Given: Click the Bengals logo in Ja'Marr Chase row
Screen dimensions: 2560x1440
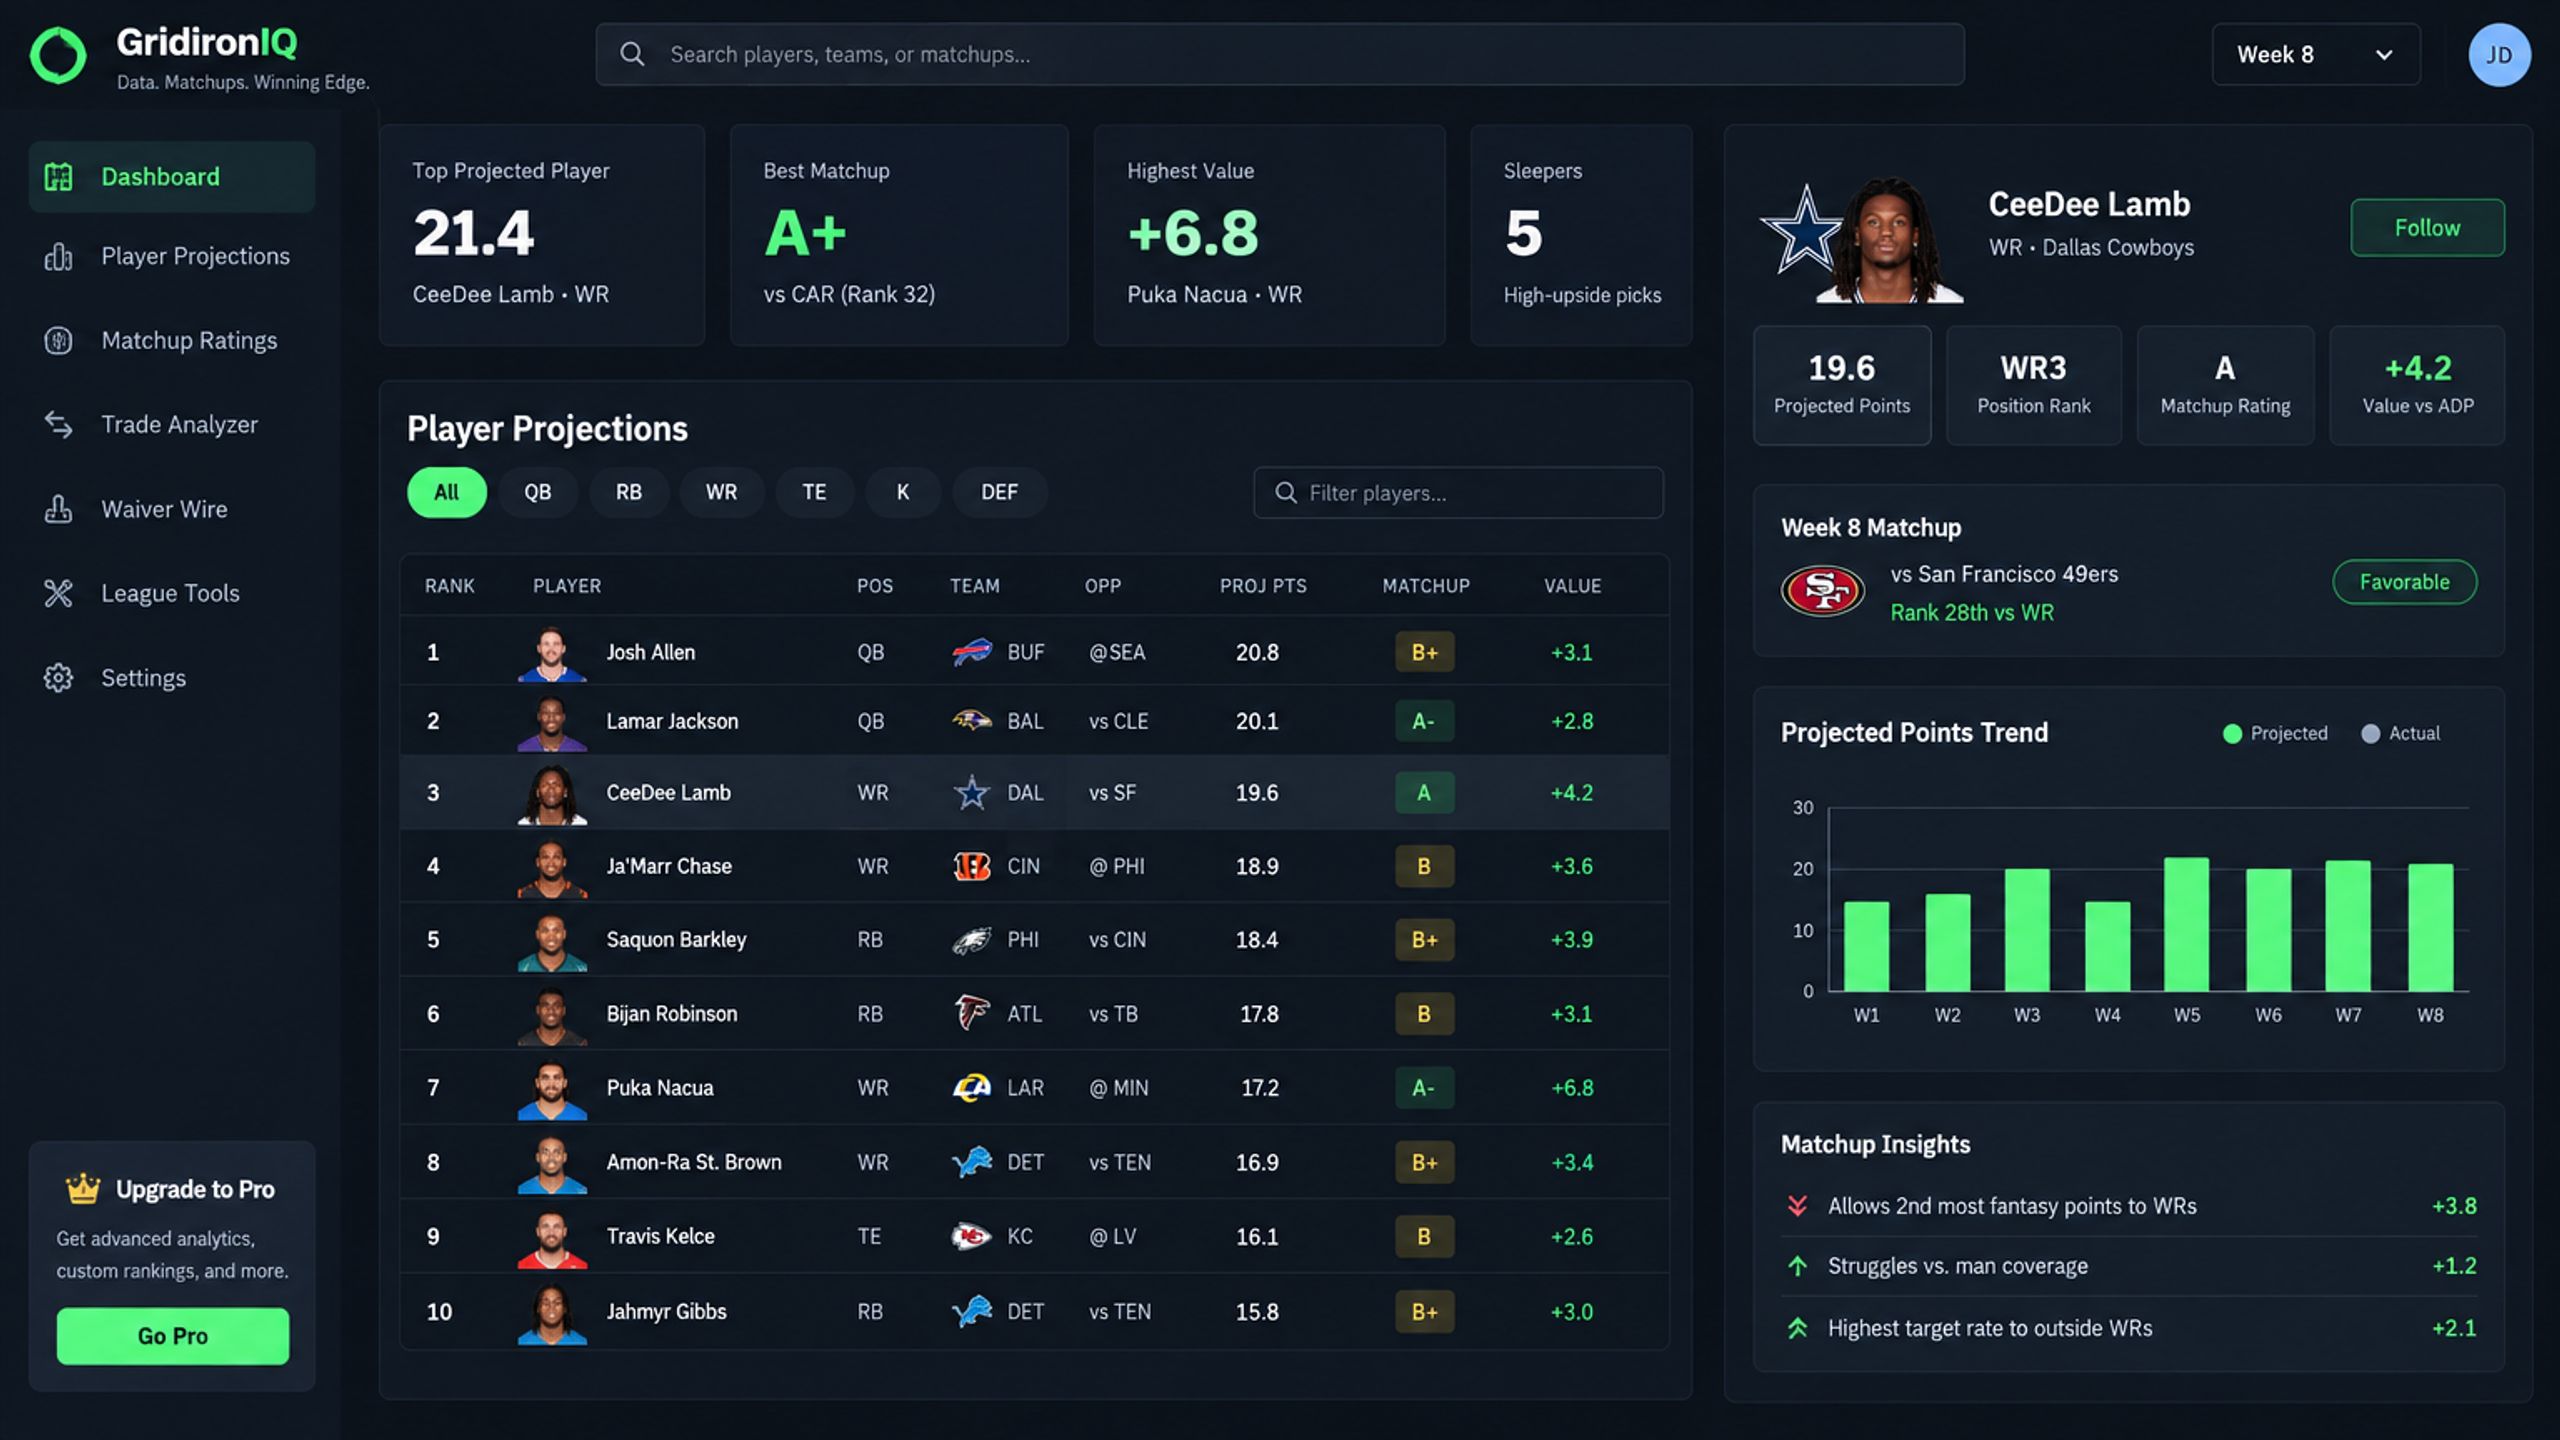Looking at the screenshot, I should (972, 866).
